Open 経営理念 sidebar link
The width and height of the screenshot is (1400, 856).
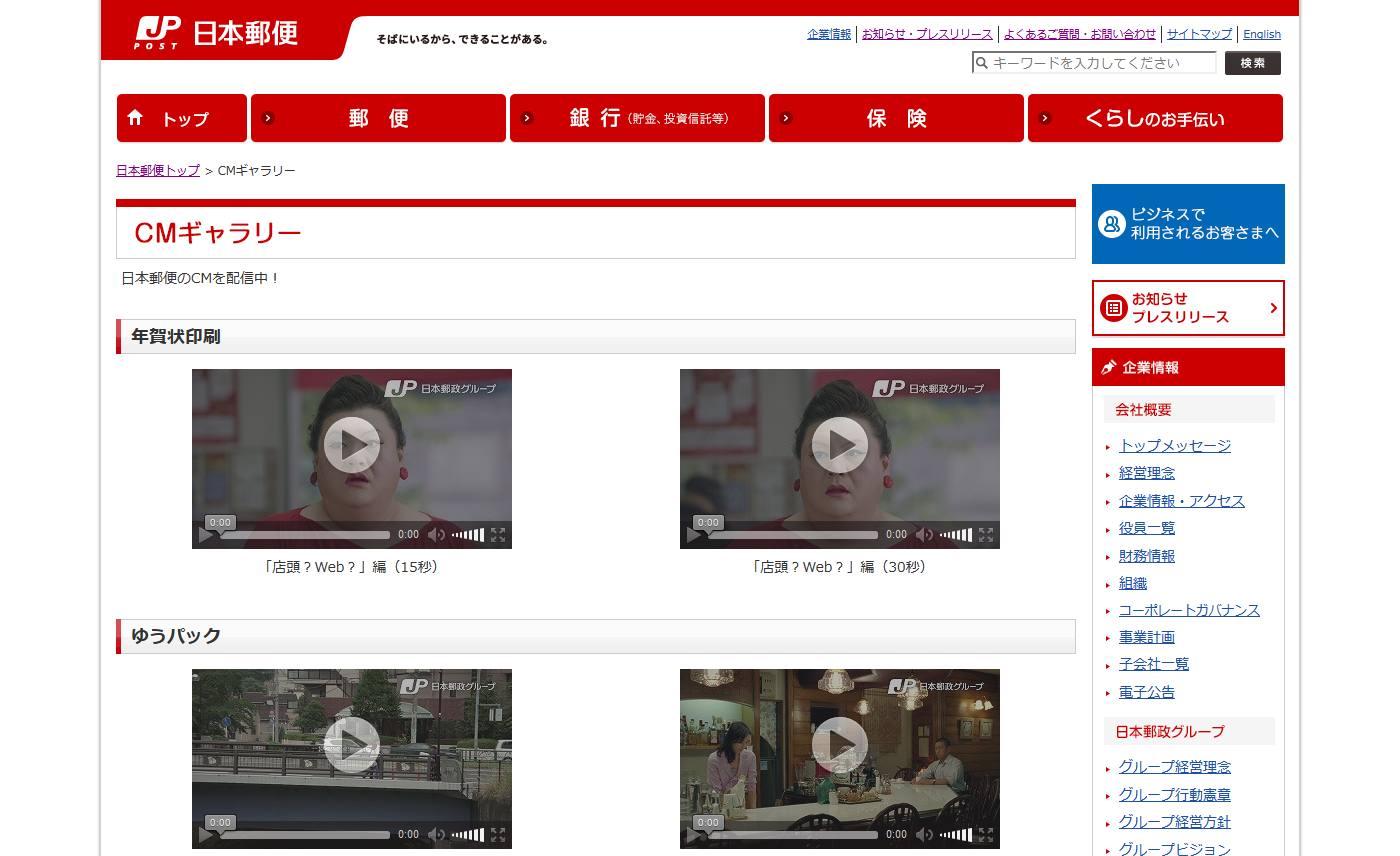click(1147, 473)
